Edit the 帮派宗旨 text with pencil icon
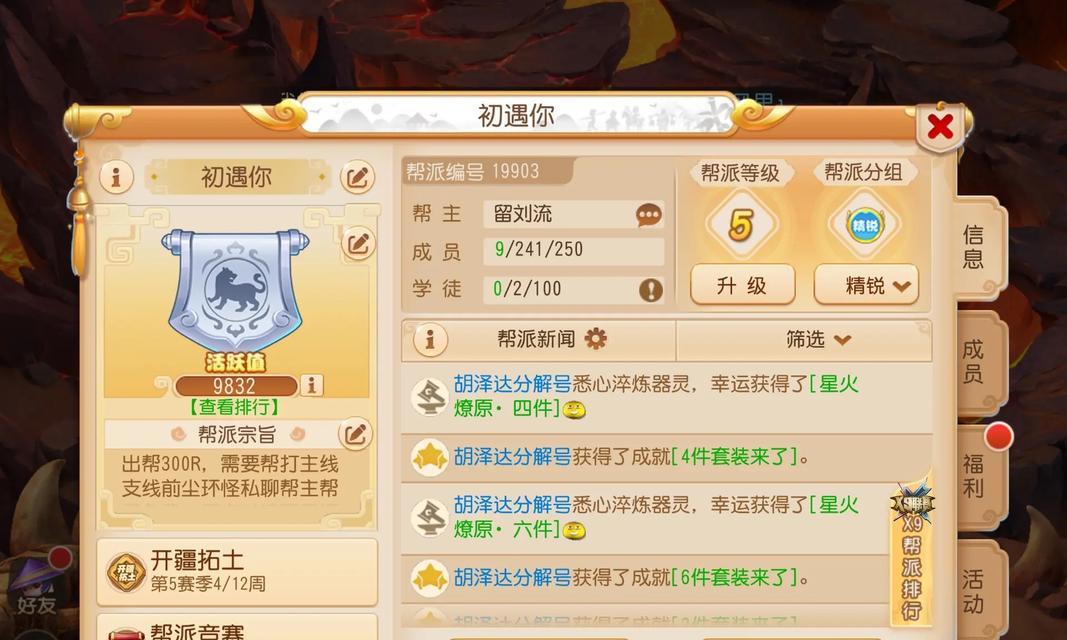The image size is (1067, 640). click(355, 434)
